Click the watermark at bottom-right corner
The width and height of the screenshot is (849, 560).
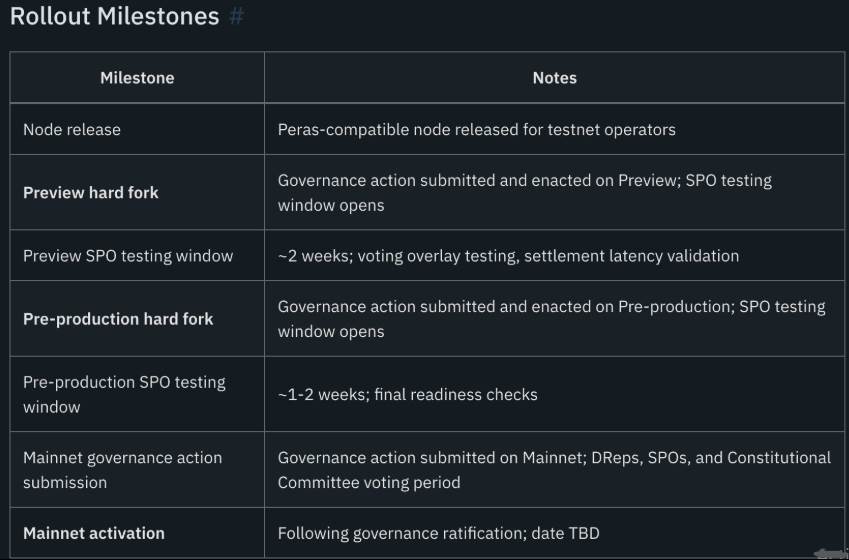click(x=830, y=553)
